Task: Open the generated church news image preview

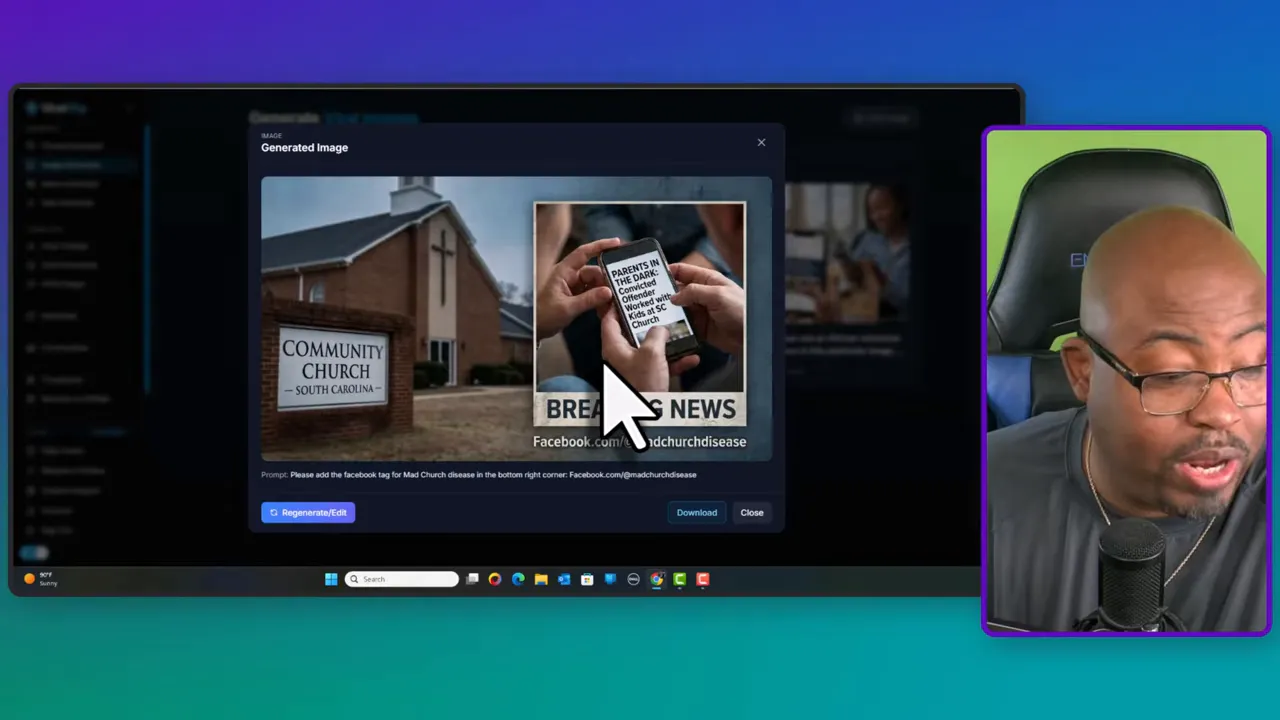Action: tap(516, 318)
